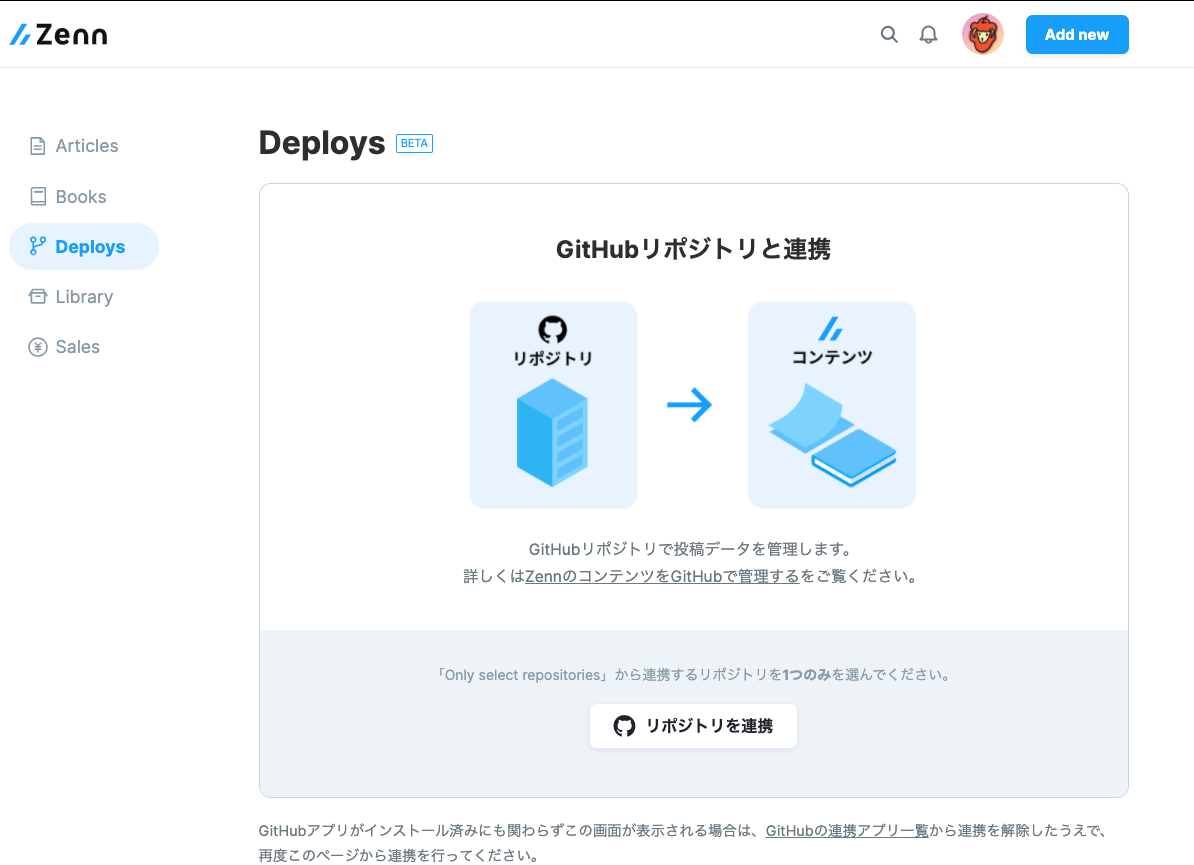Screen dimensions: 1194x865
Task: Click the Library box icon
Action: 37,296
